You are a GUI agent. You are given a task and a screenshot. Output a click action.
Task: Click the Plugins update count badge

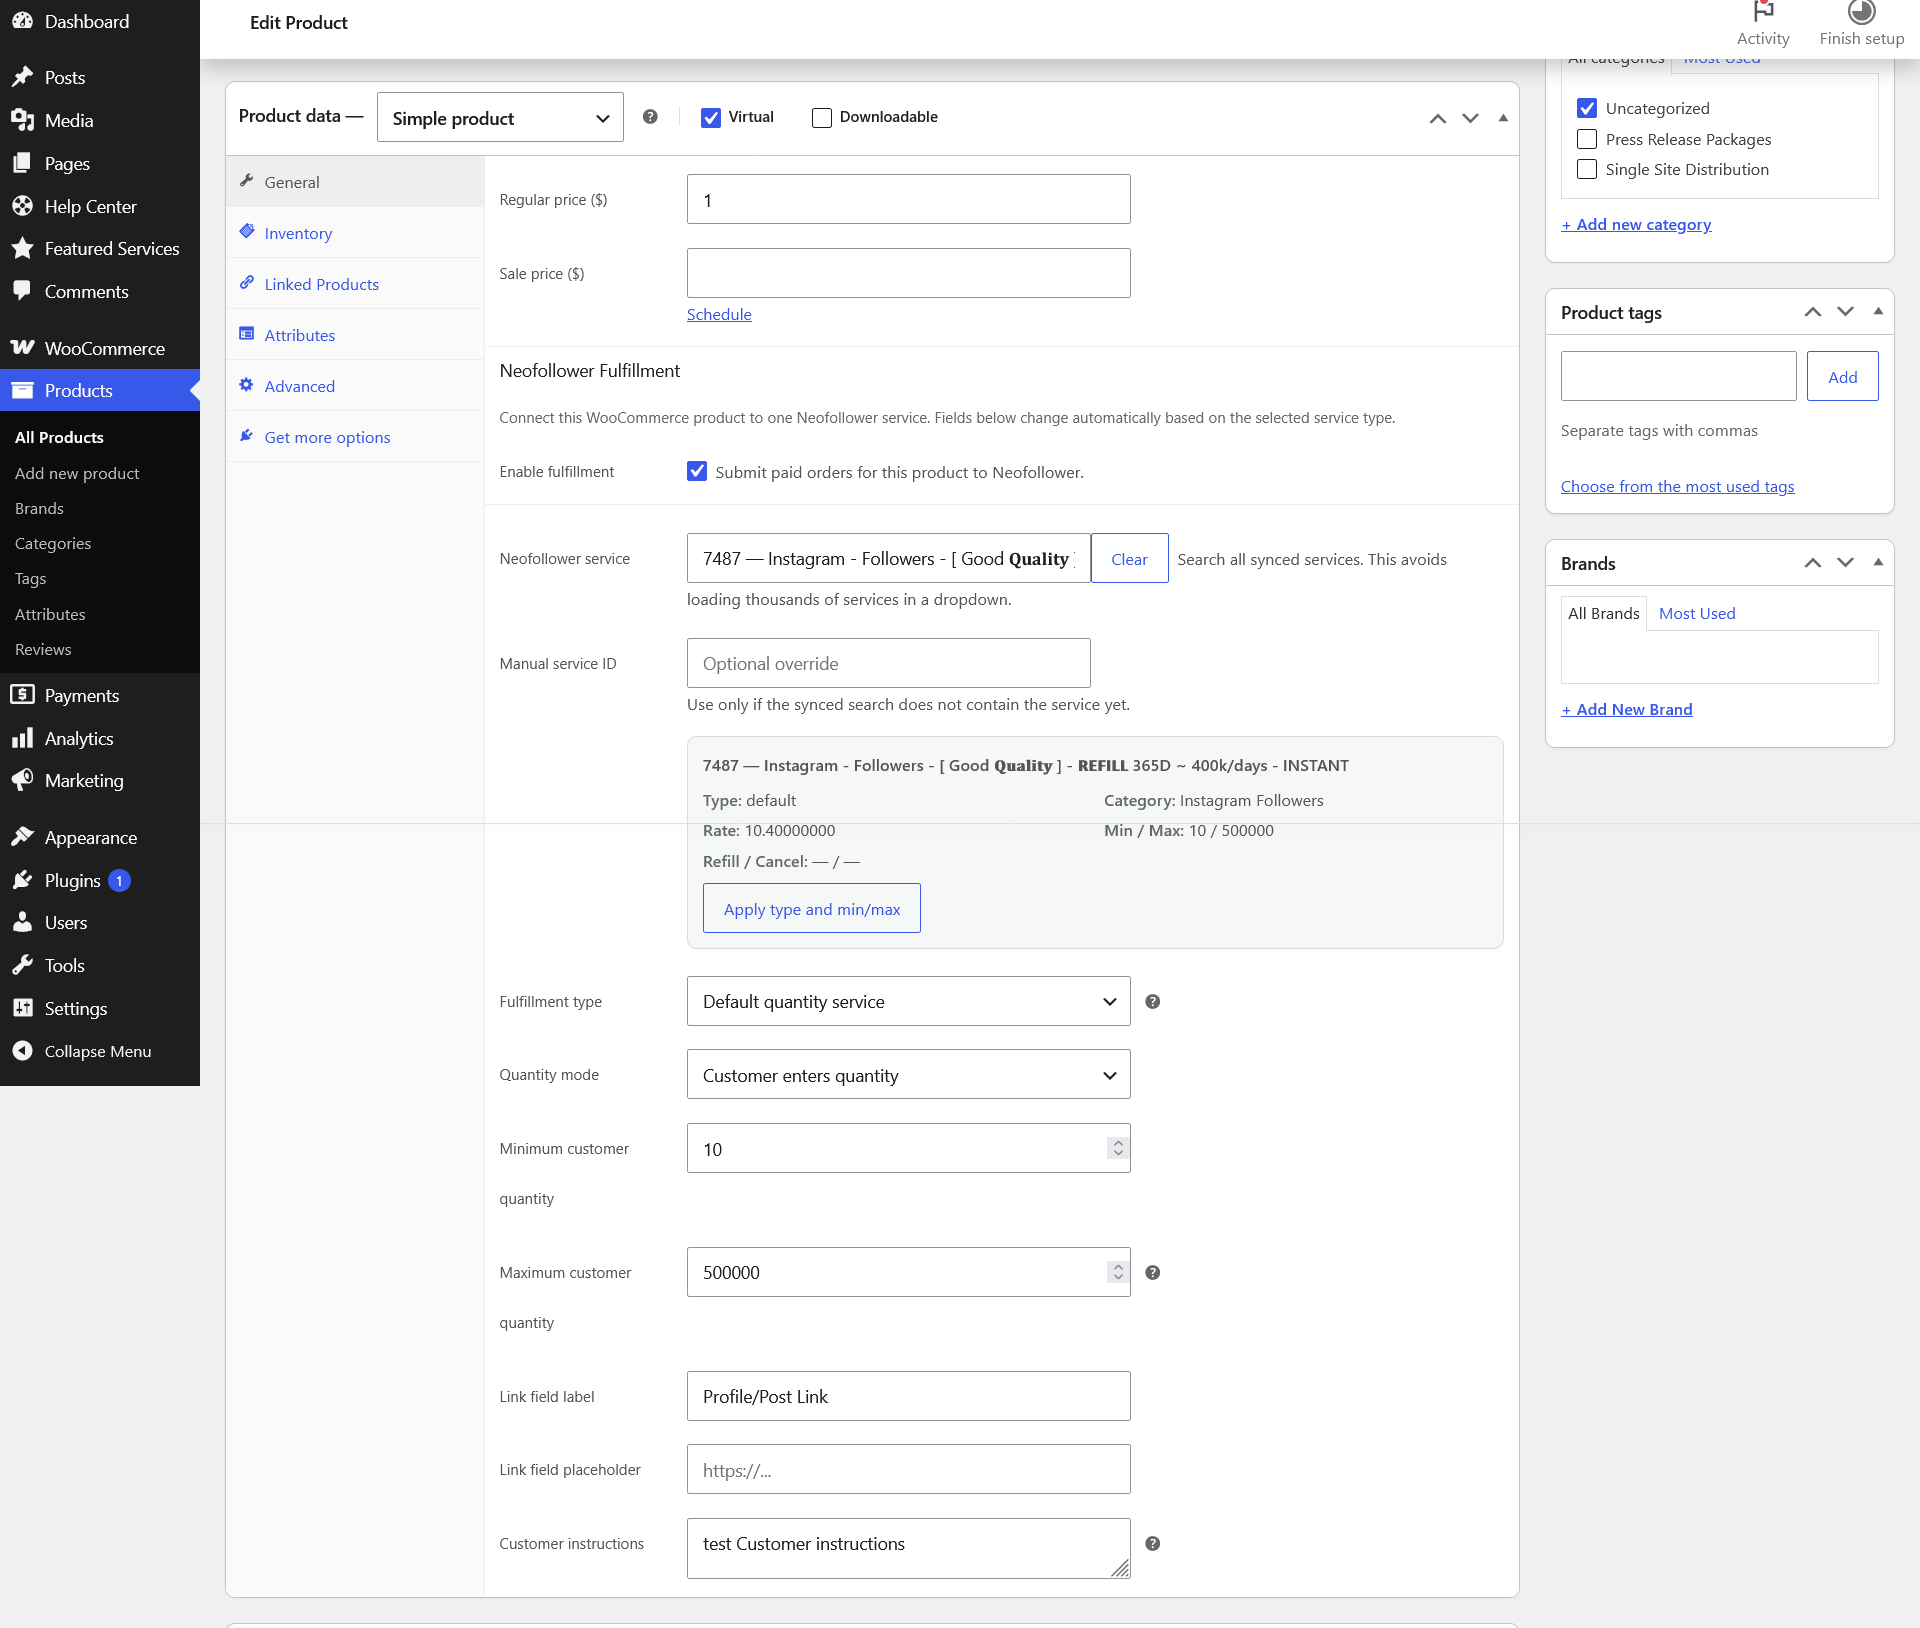(119, 881)
